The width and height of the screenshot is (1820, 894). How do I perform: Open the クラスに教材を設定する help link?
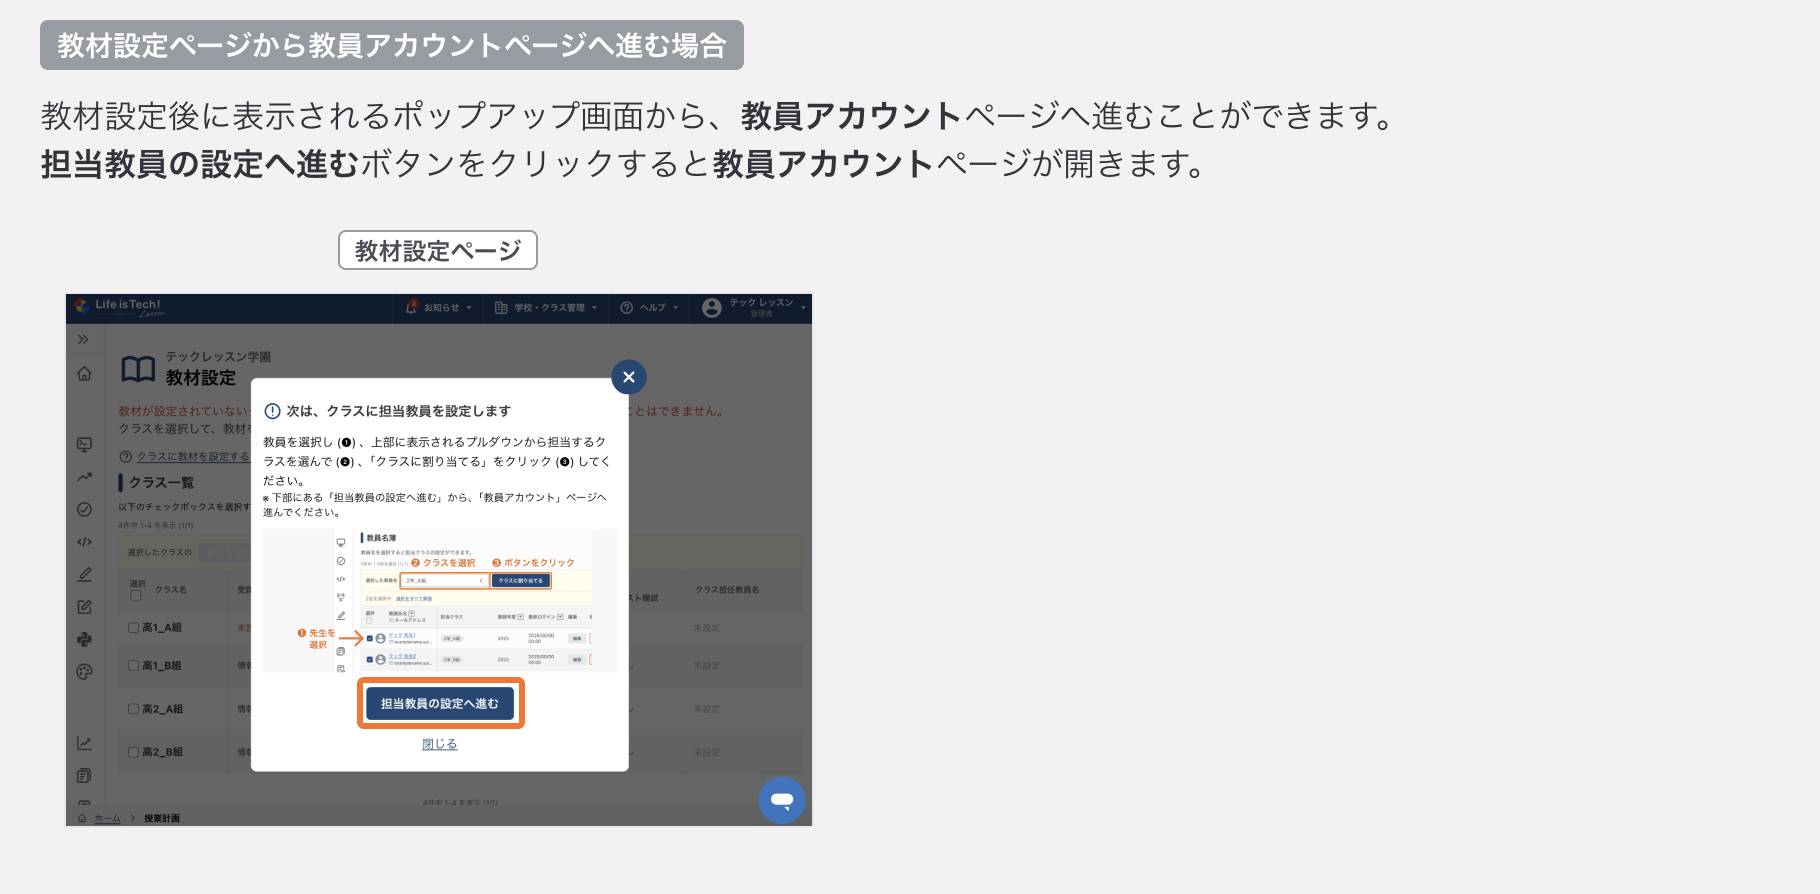pyautogui.click(x=193, y=456)
